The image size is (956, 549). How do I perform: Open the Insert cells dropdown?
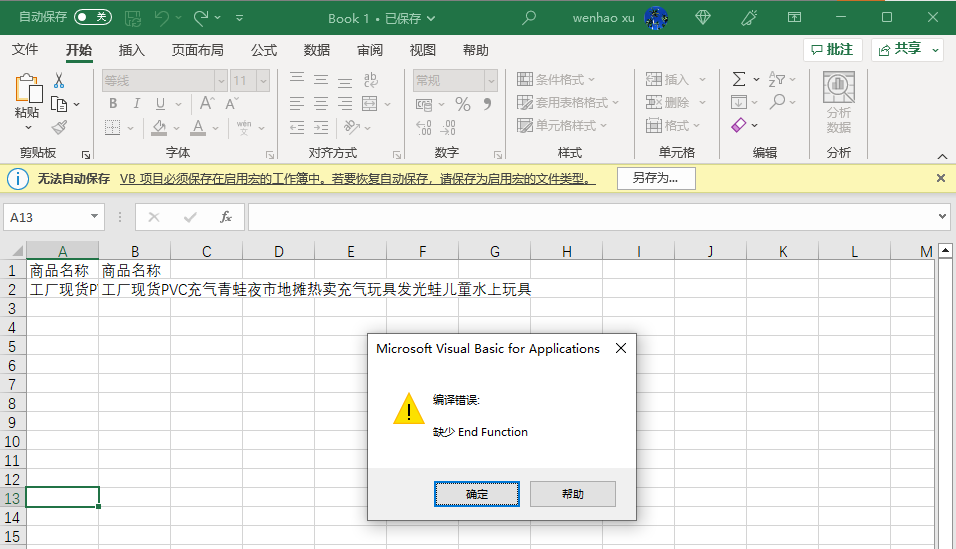point(702,79)
